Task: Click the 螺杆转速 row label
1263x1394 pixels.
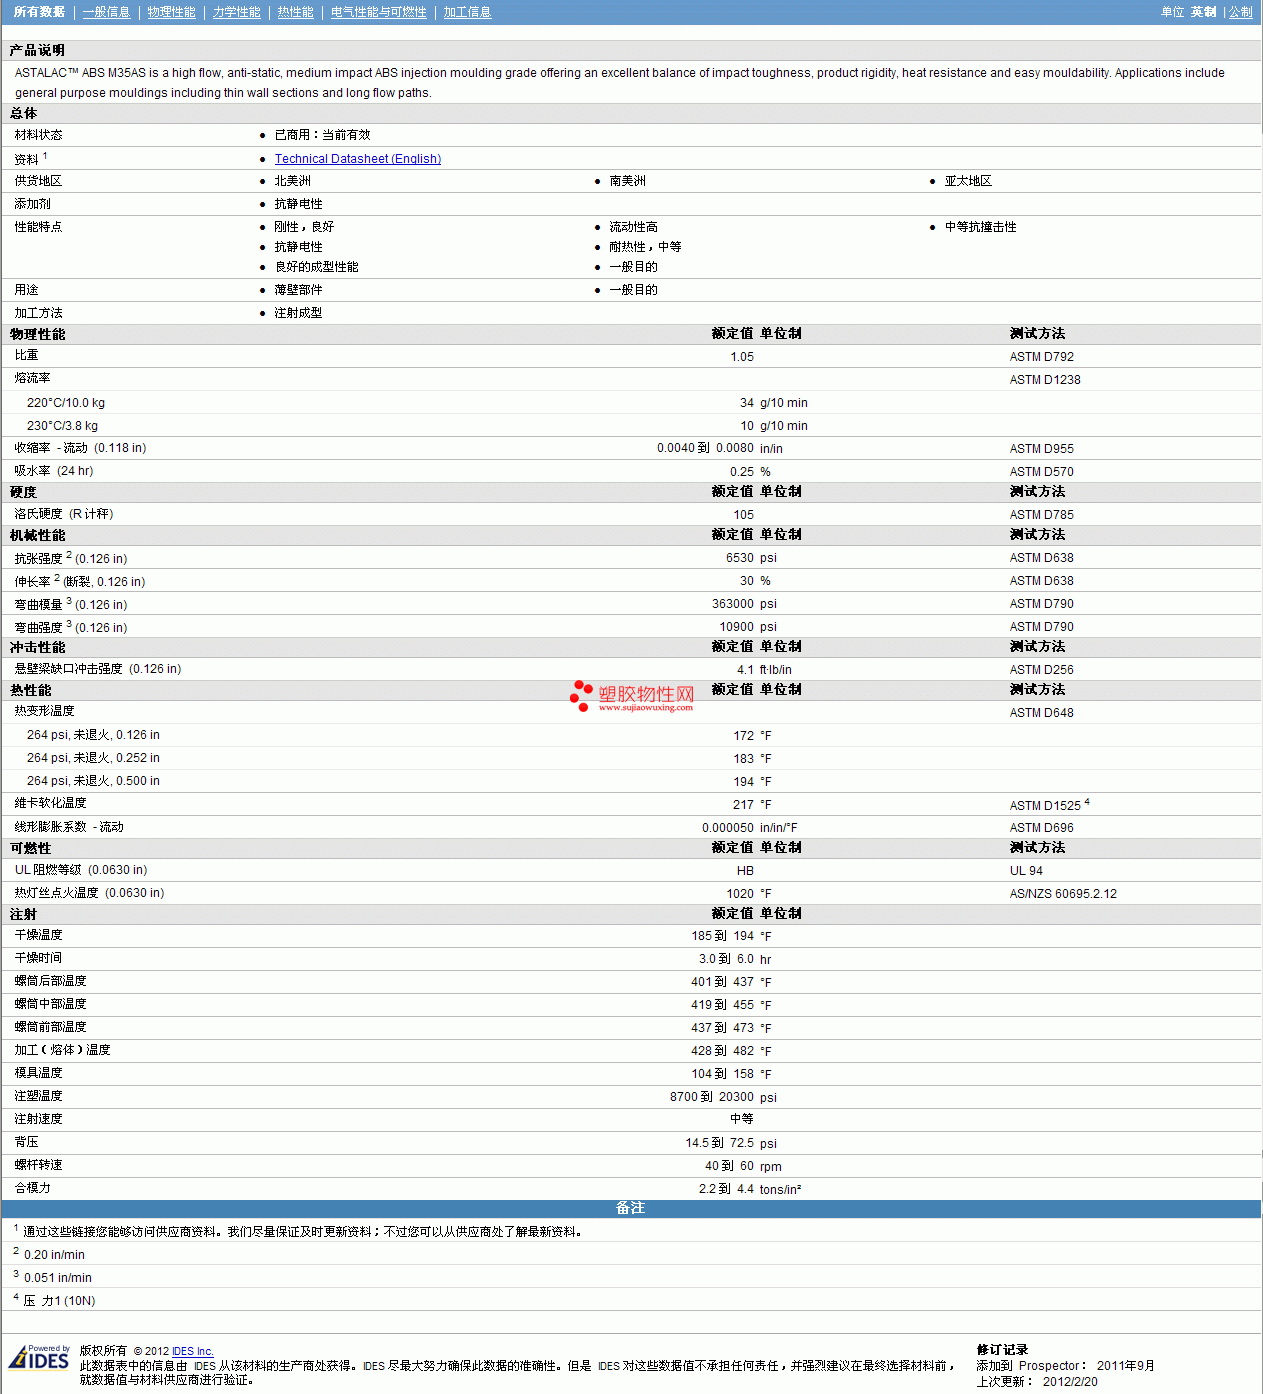Action: [38, 1165]
